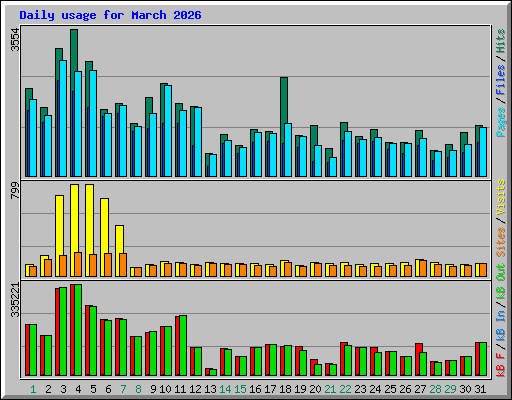Click the tallest dark green hits bar for day 4
Viewport: 512px width, 400px height.
point(74,50)
